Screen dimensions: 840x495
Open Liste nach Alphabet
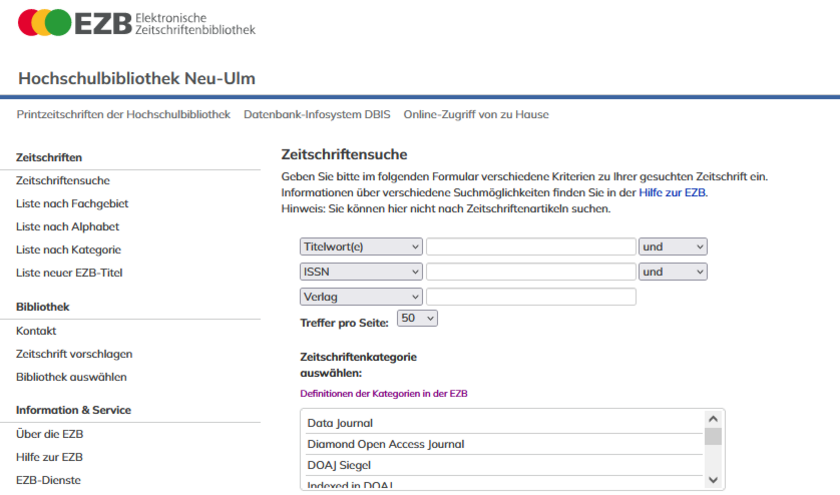pos(68,227)
